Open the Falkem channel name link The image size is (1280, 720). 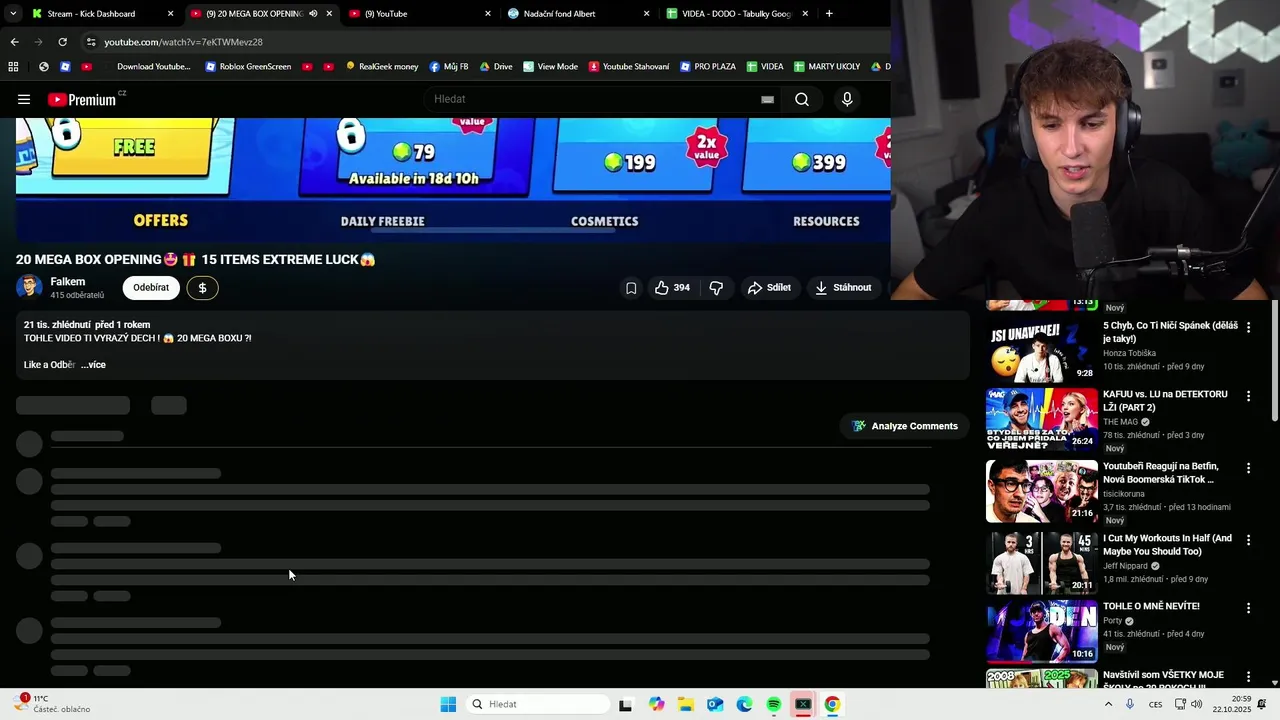[x=68, y=282]
